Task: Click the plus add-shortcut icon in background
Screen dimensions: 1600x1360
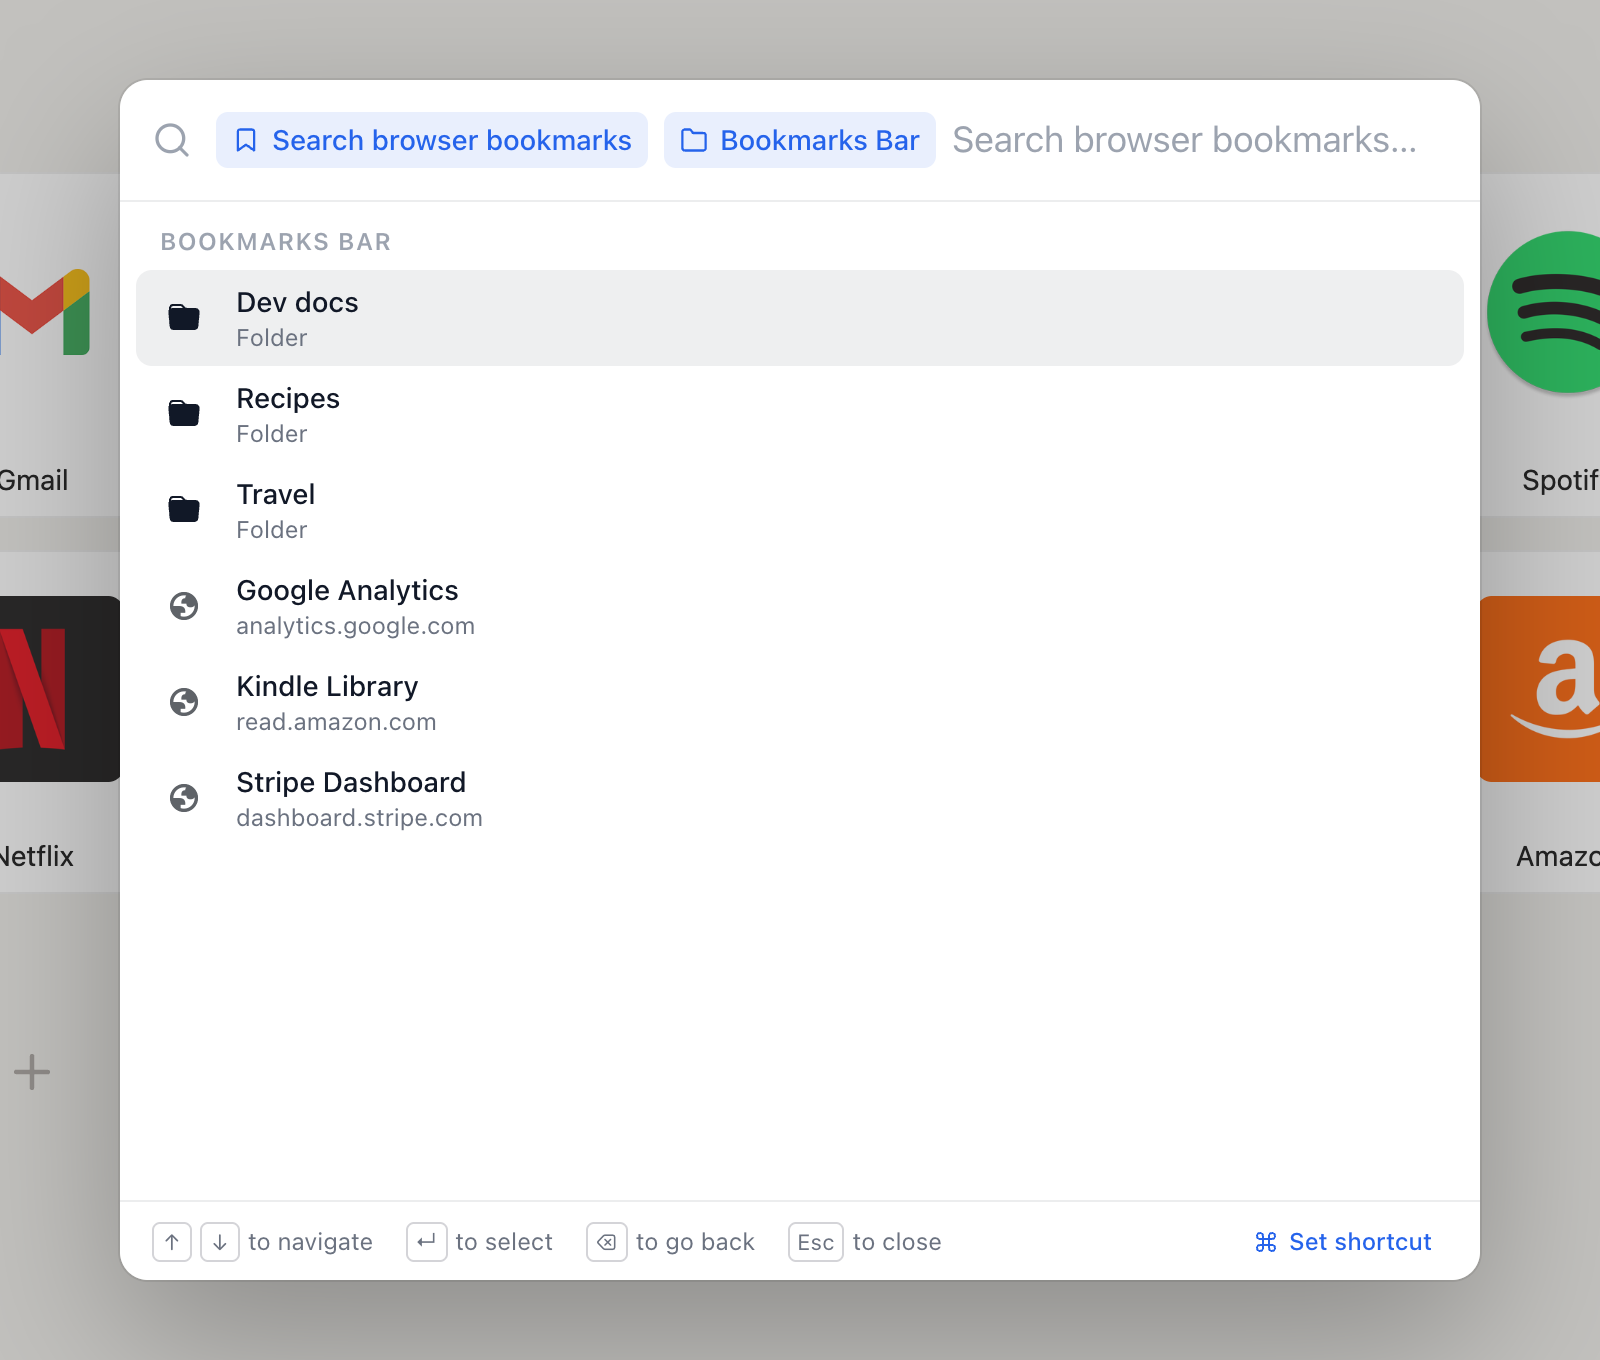Action: click(32, 1072)
